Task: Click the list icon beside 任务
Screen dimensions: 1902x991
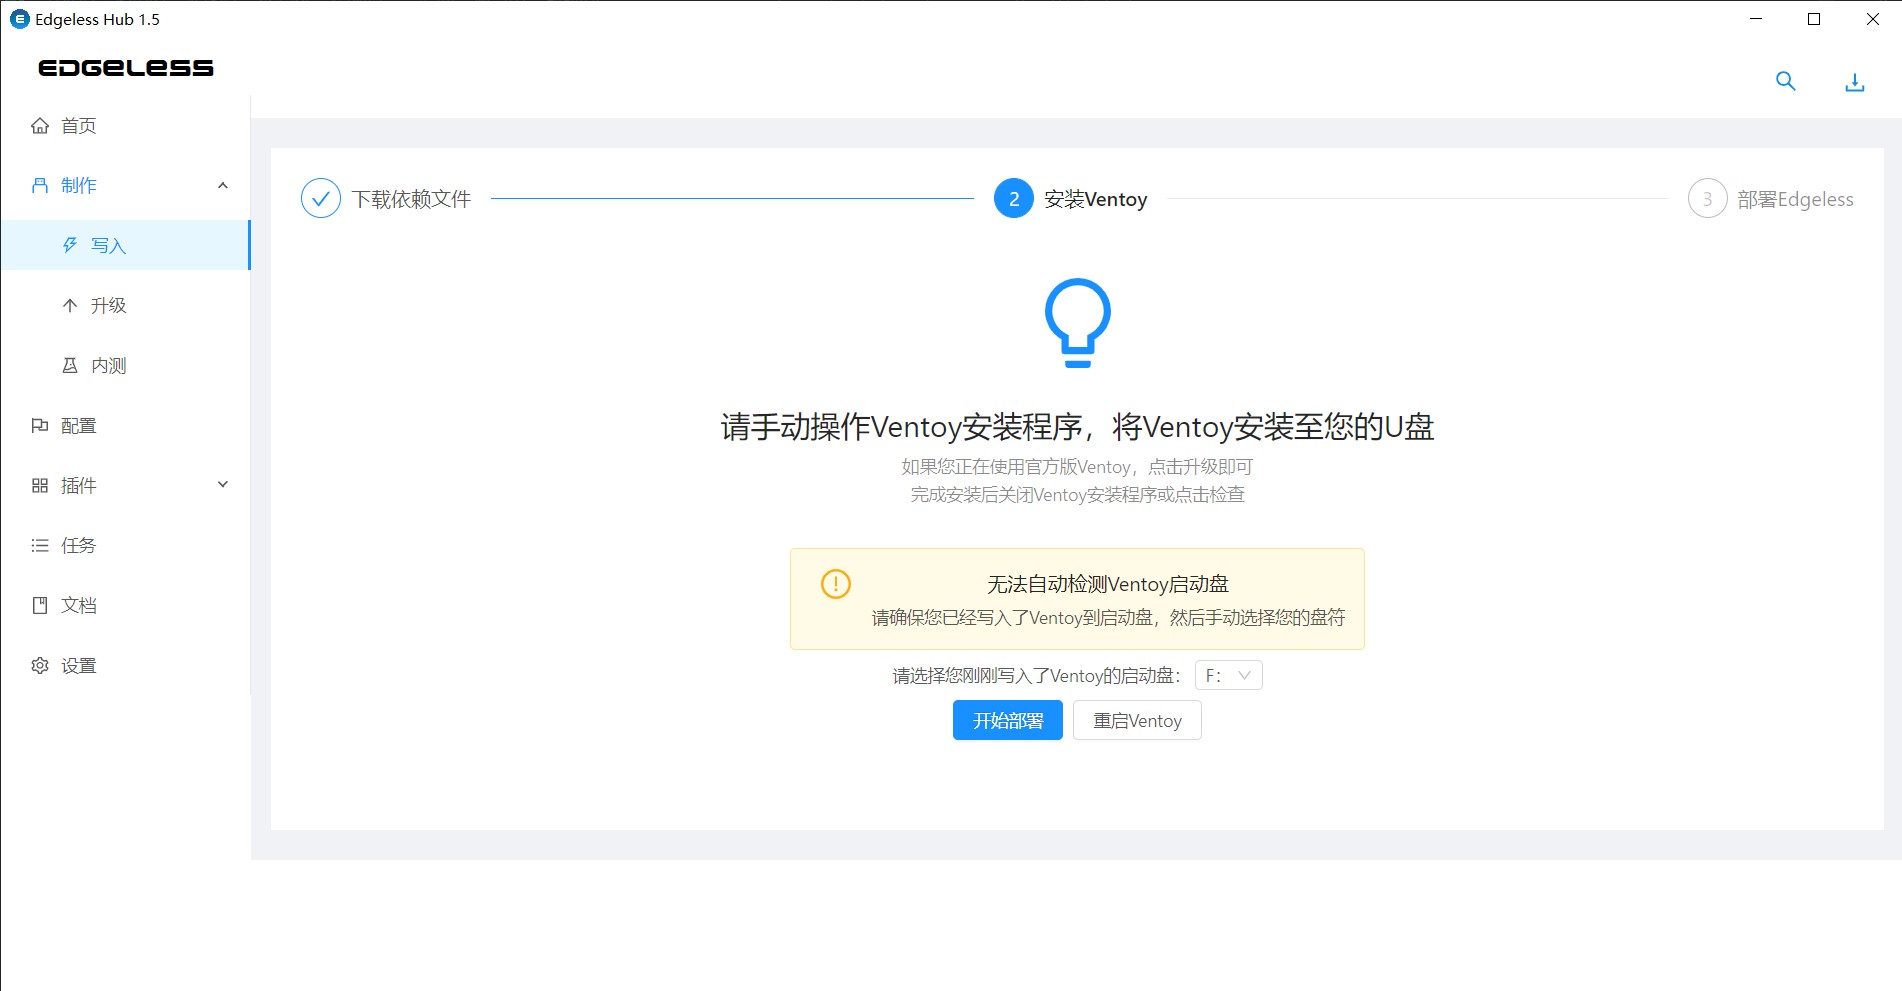Action: [x=40, y=545]
